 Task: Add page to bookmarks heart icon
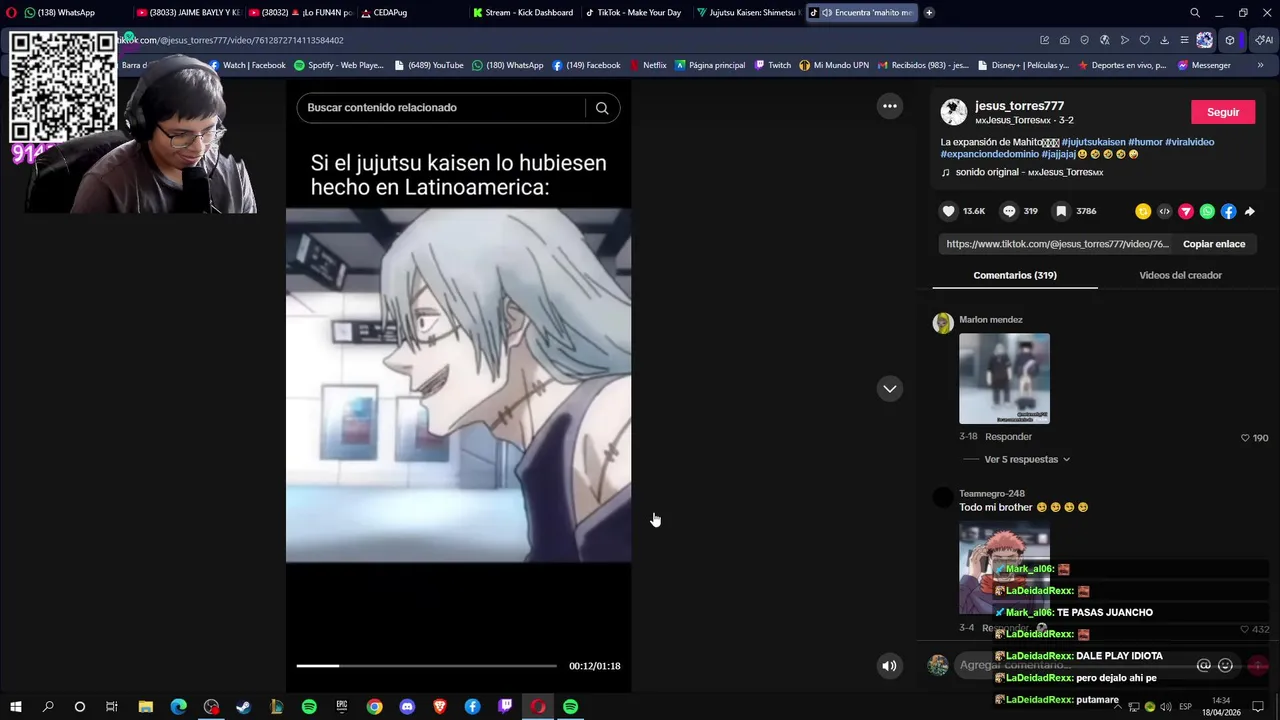pyautogui.click(x=1144, y=40)
